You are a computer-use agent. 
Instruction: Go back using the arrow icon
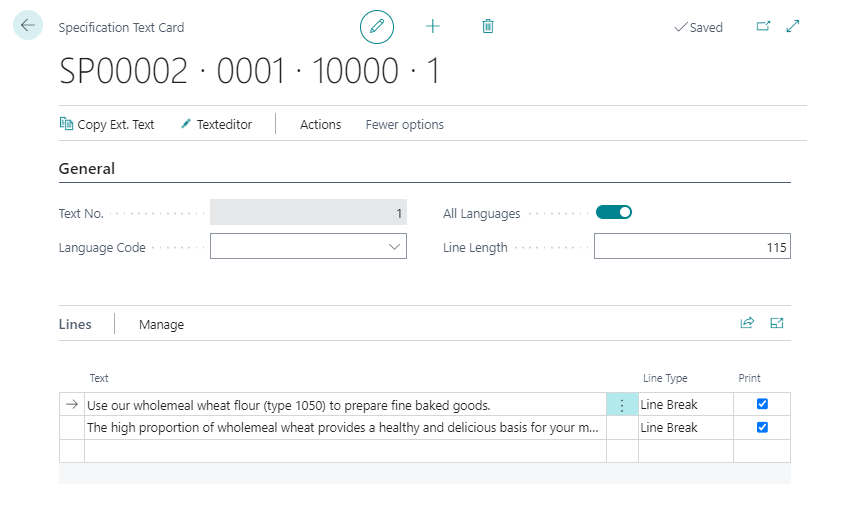[28, 25]
